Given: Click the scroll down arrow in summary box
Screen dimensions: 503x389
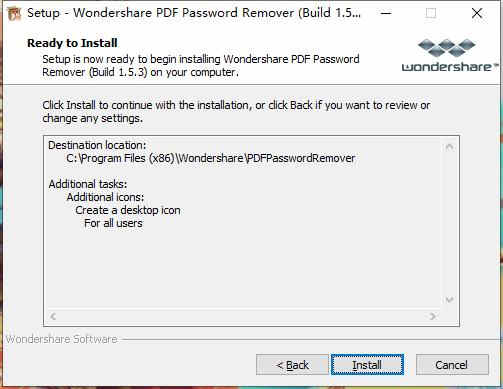Looking at the screenshot, I should point(449,300).
